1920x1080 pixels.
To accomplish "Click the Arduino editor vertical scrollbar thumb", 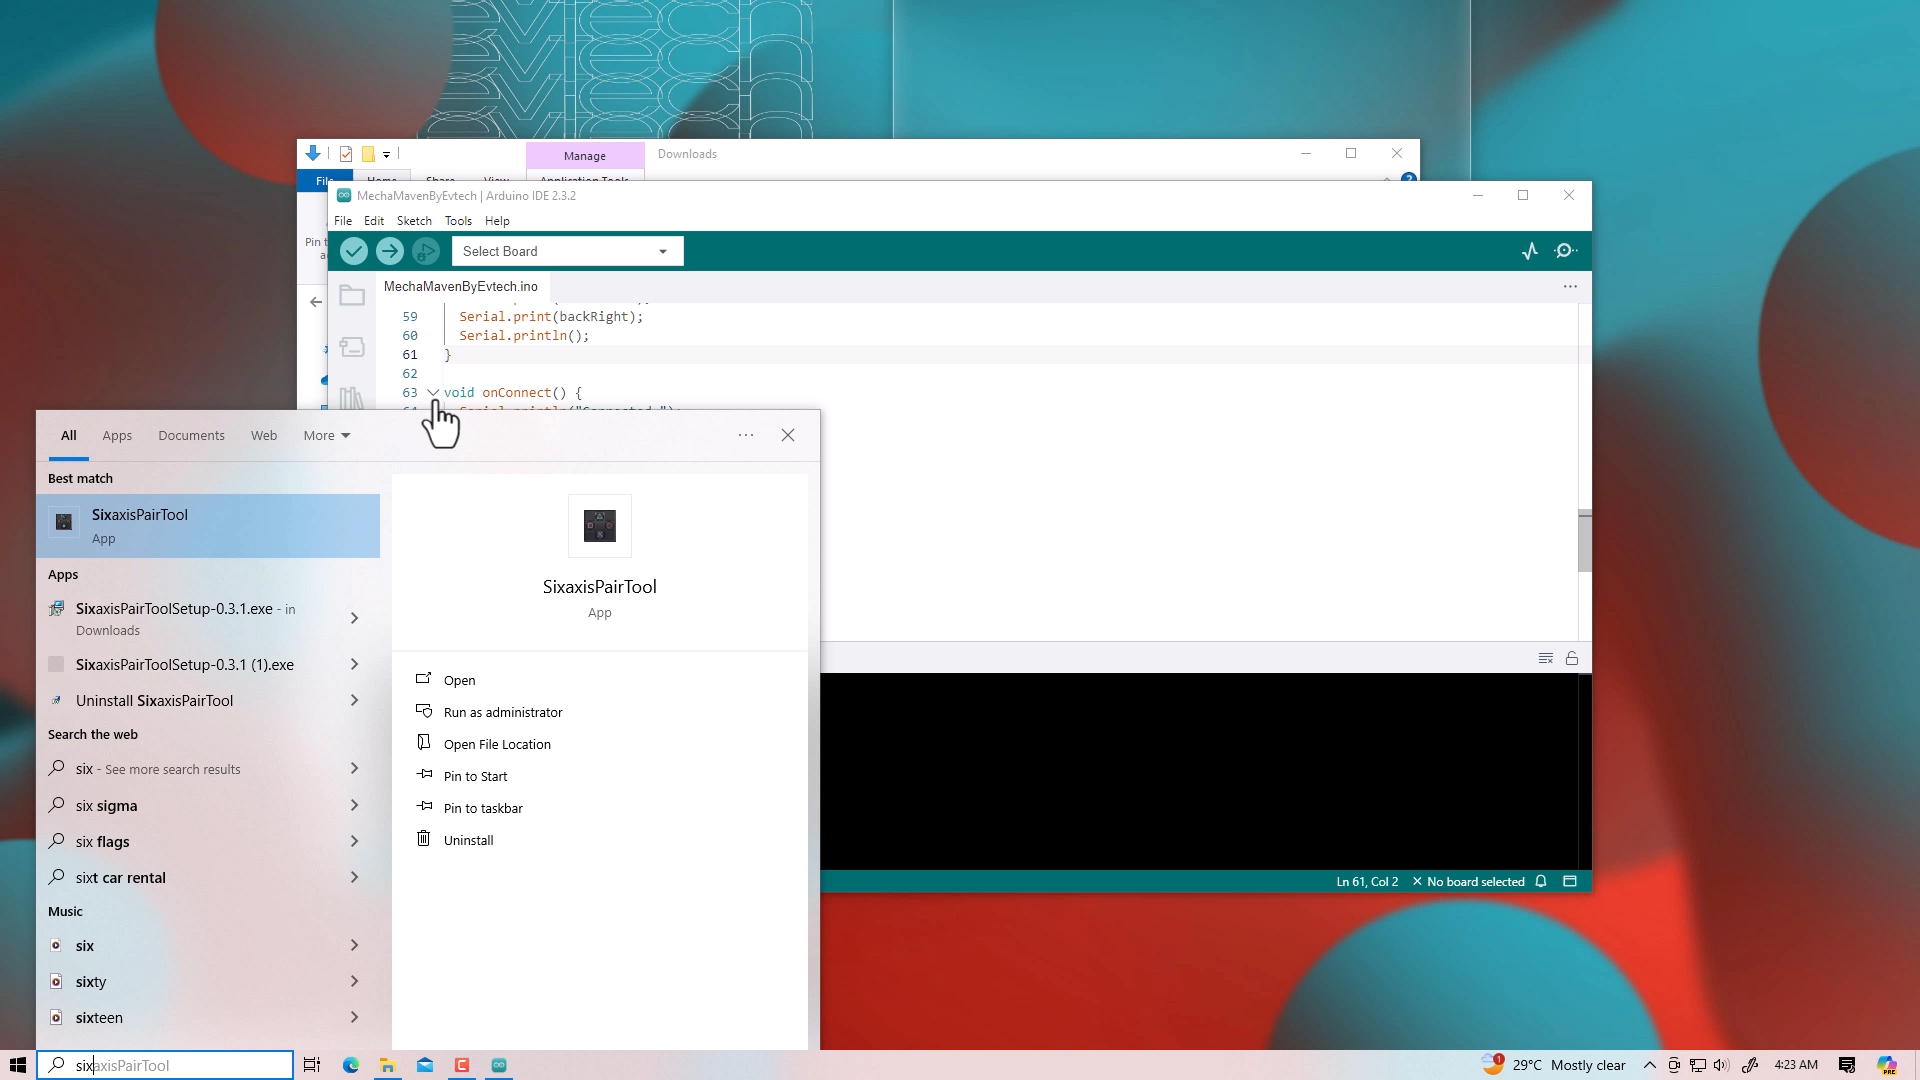I will 1585,540.
